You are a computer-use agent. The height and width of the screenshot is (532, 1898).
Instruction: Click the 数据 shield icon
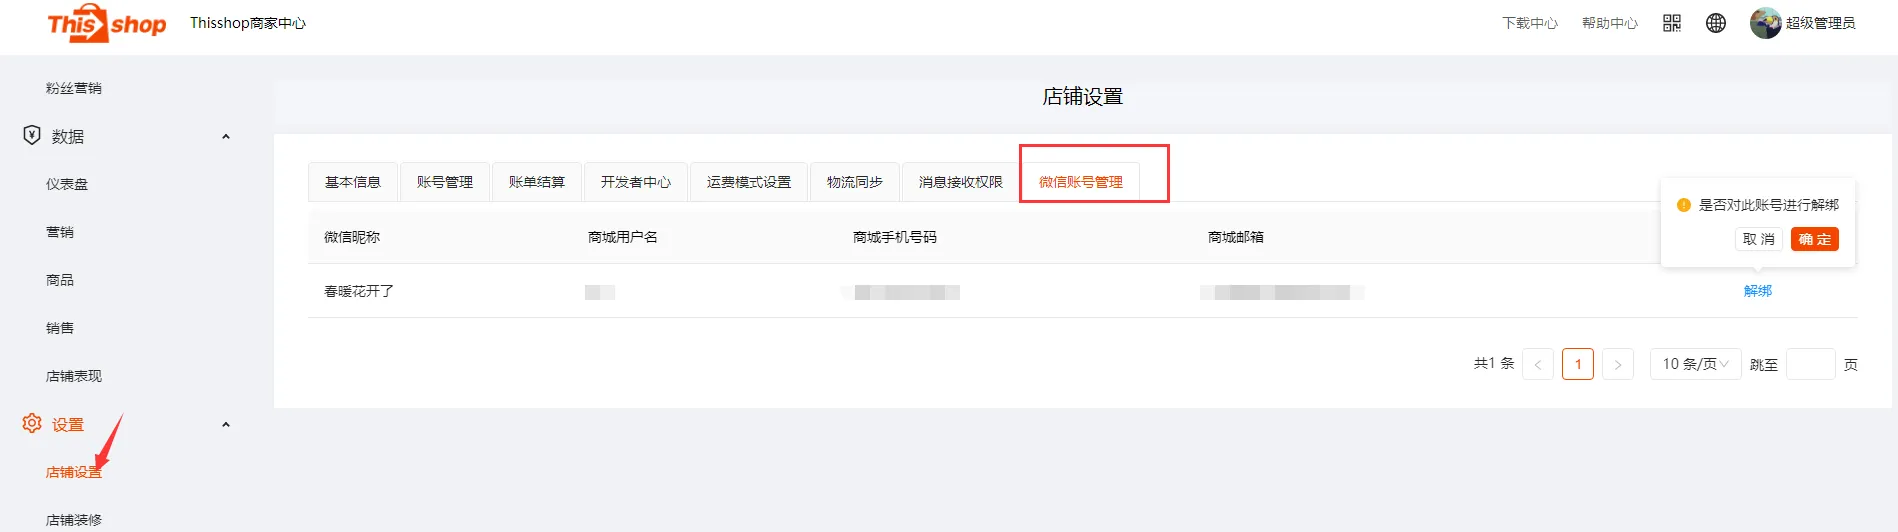[32, 135]
